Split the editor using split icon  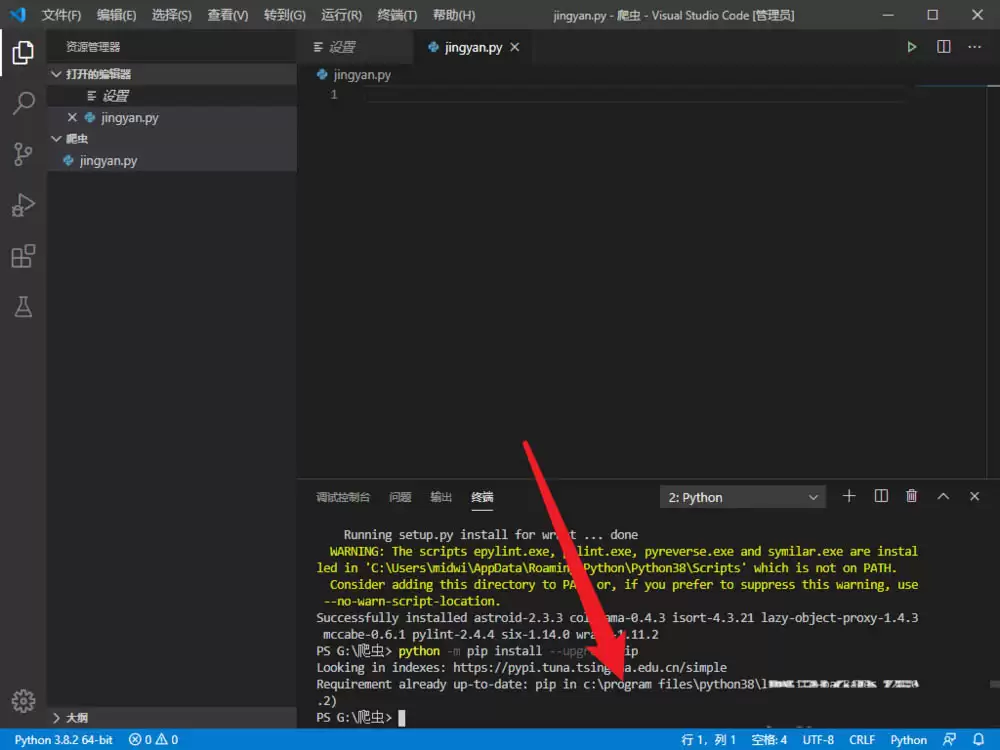click(x=941, y=46)
